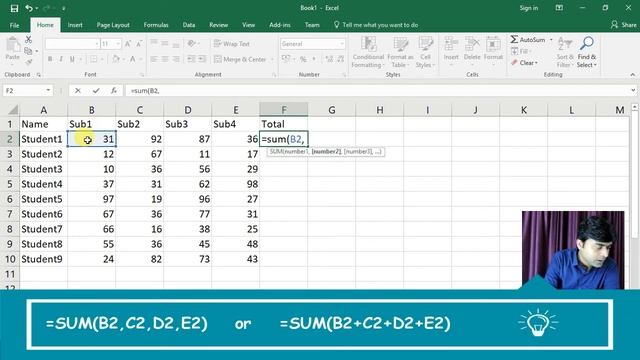This screenshot has height=360, width=640.
Task: Click the Increase Indent icon
Action: tap(202, 59)
